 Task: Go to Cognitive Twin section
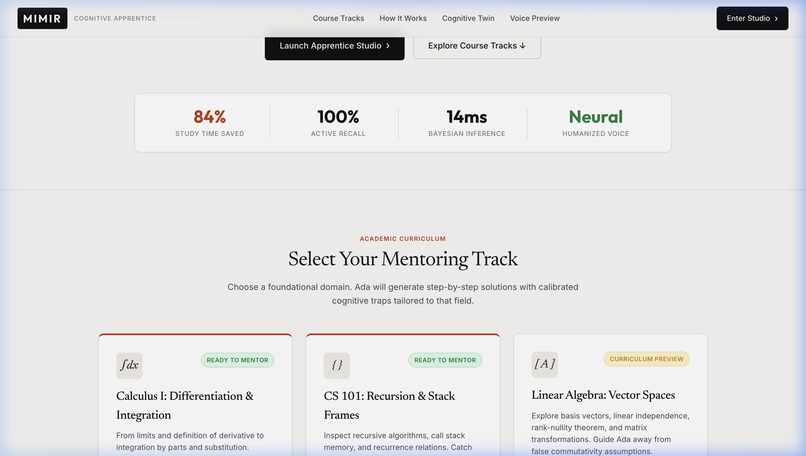468,18
